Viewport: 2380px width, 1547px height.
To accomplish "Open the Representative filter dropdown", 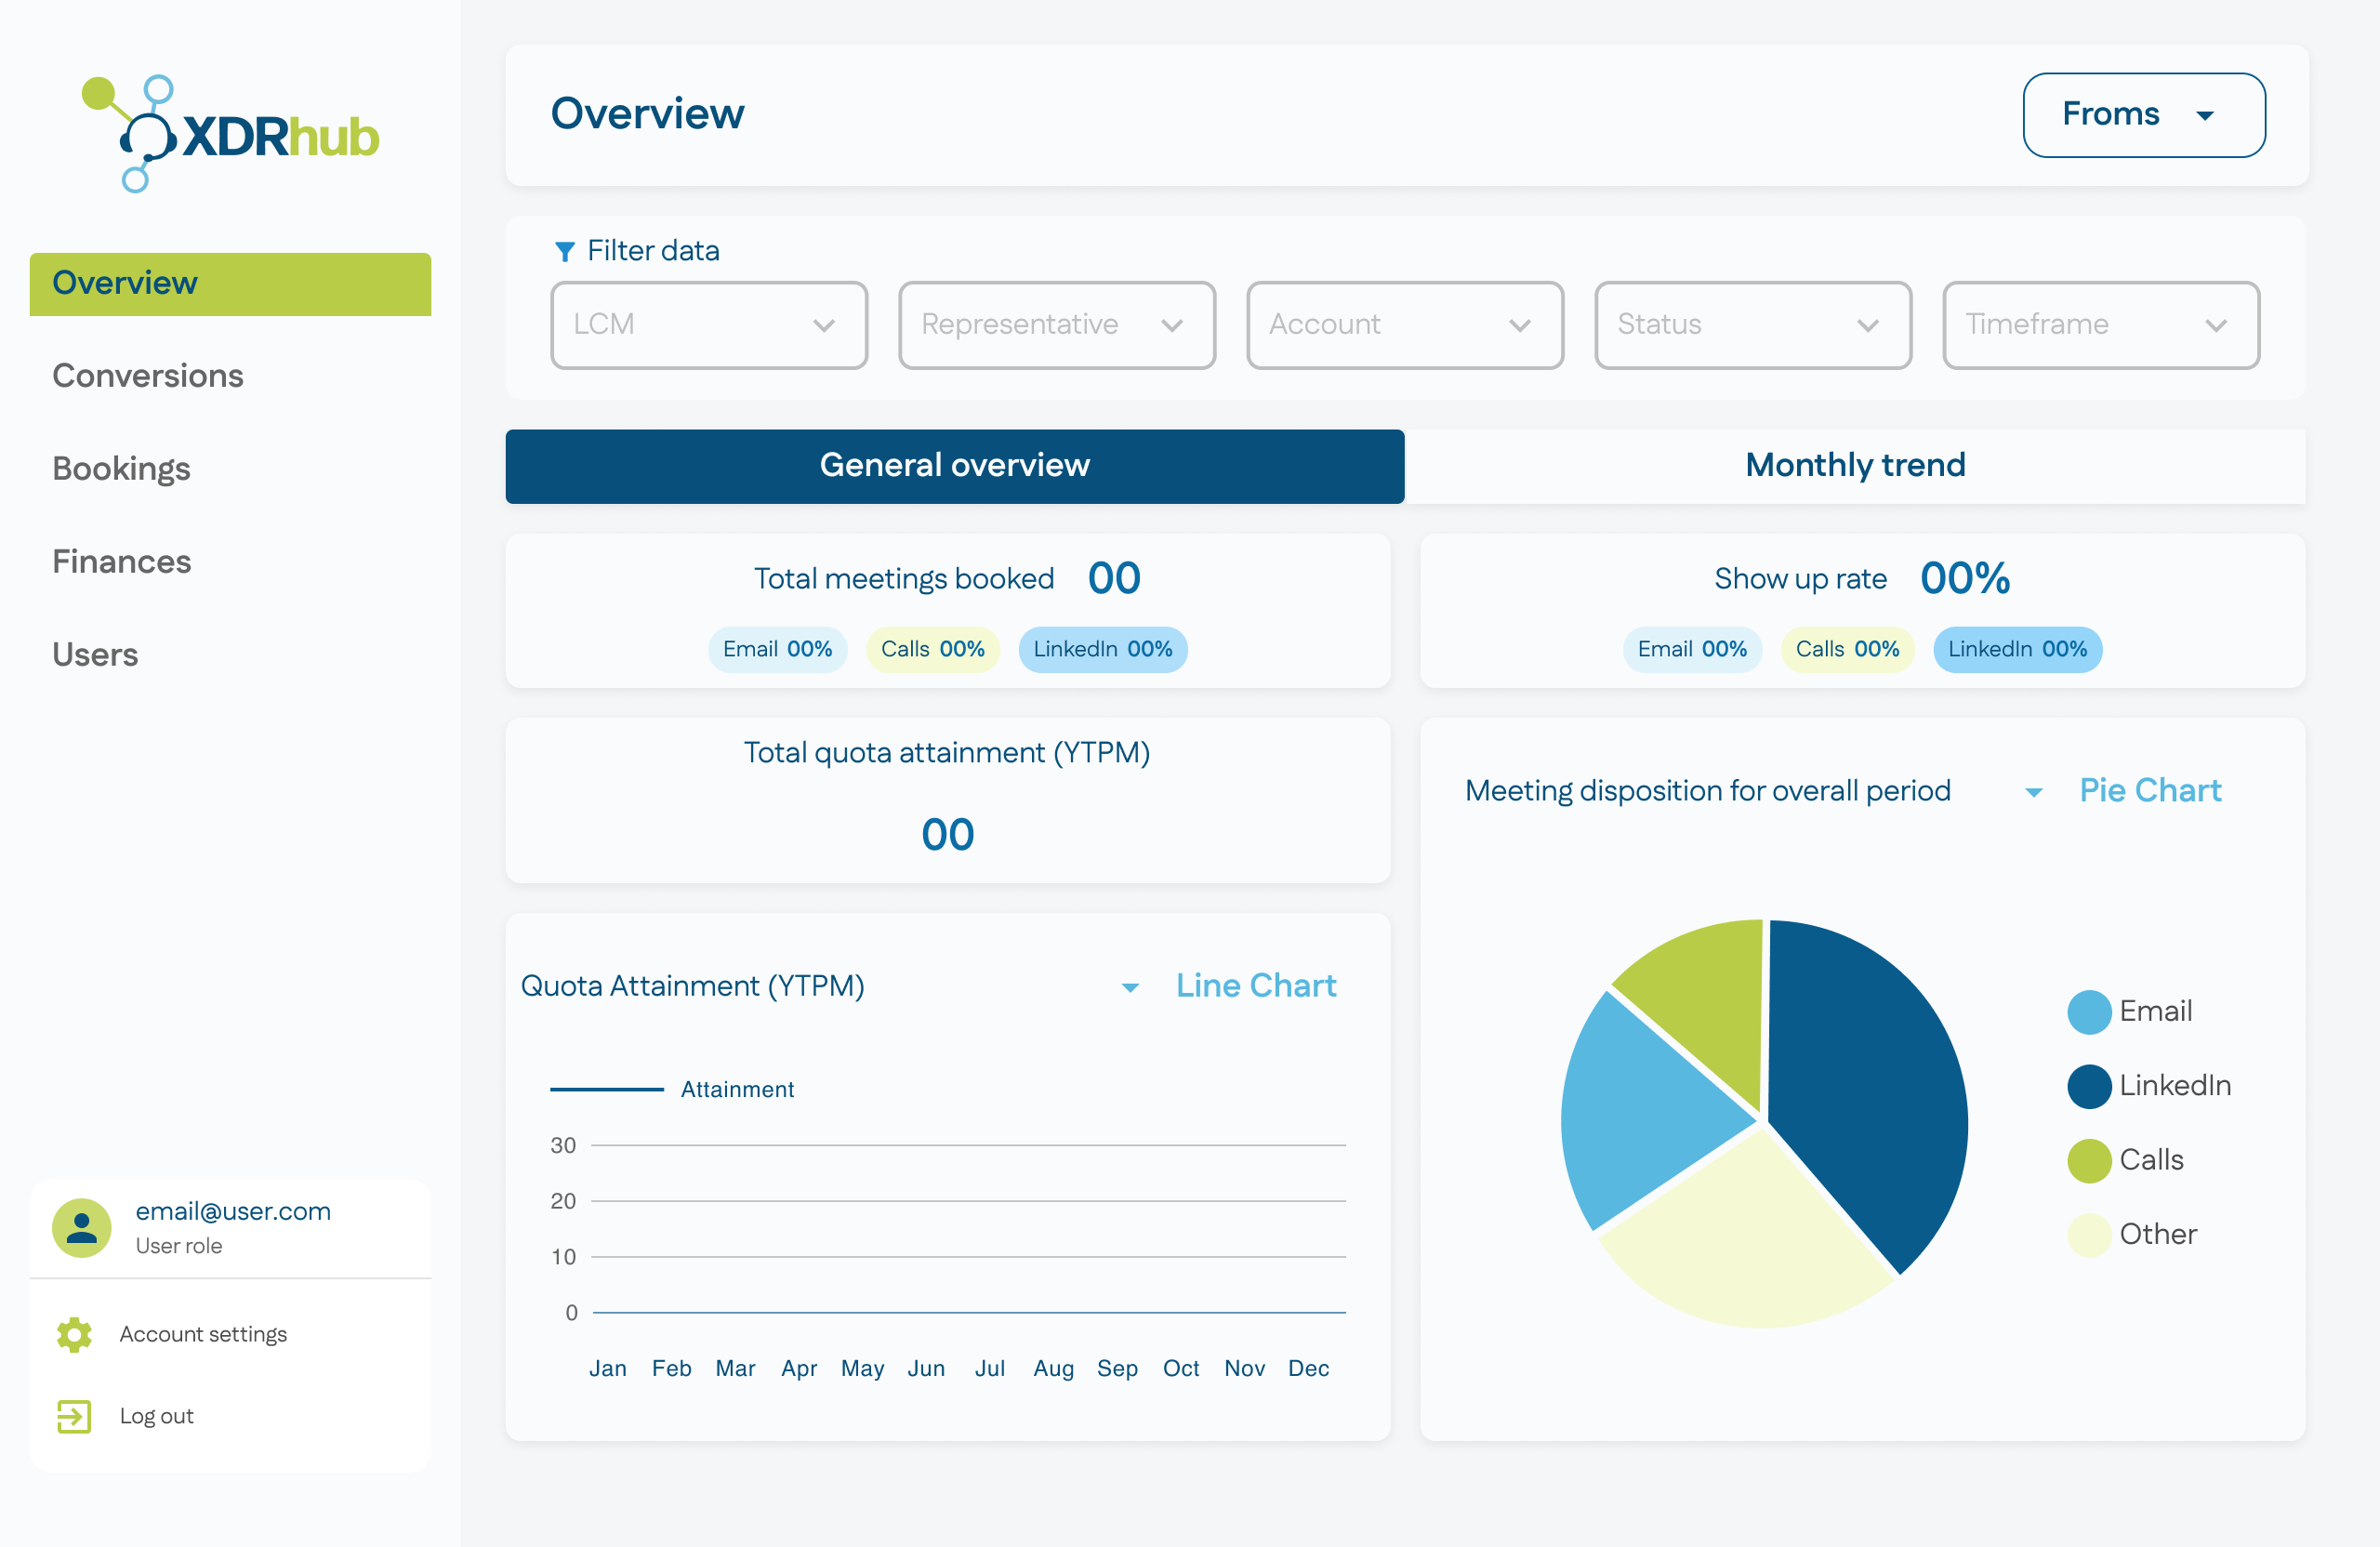I will pos(1056,325).
